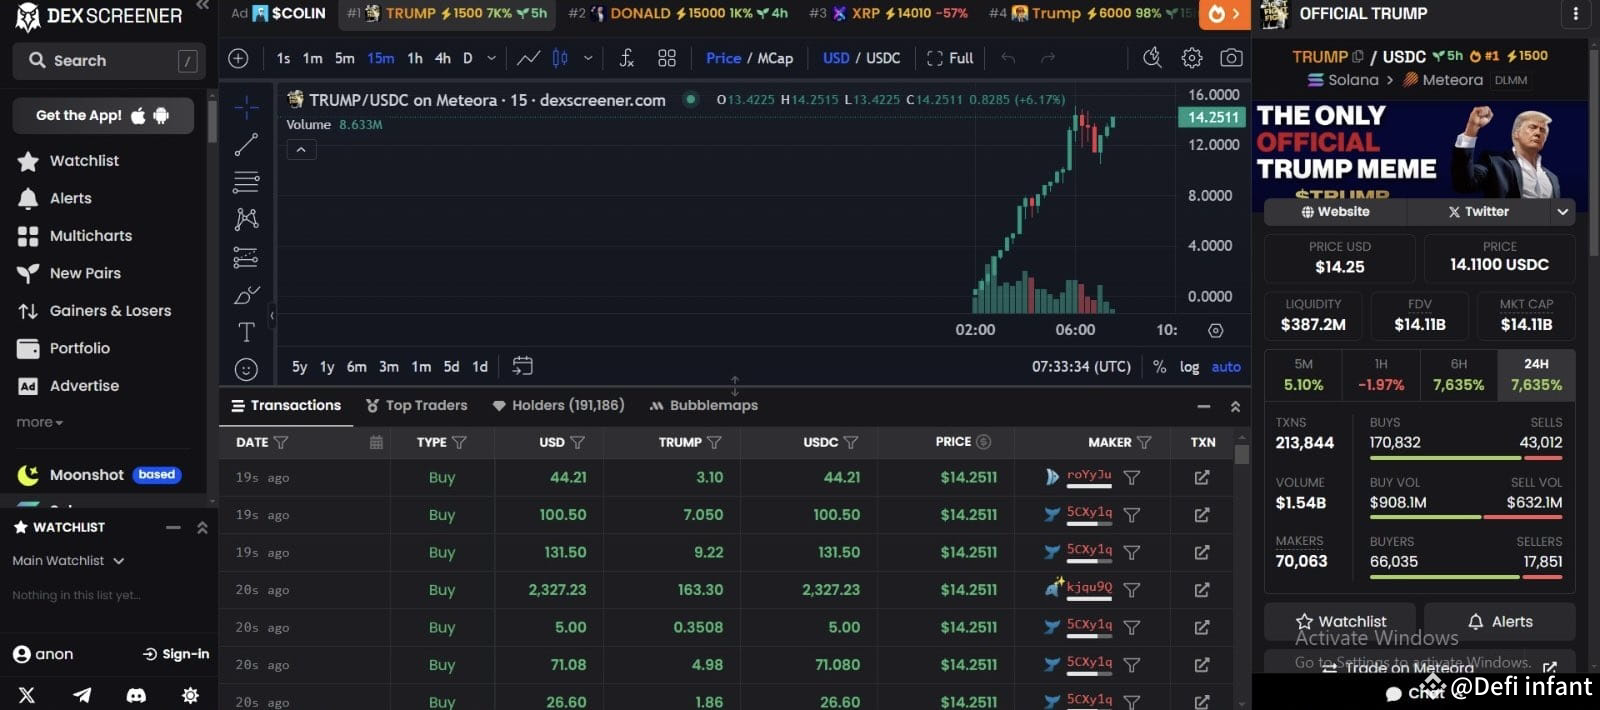Open the forecasting and measurement tools
This screenshot has height=710, width=1600.
pos(246,257)
